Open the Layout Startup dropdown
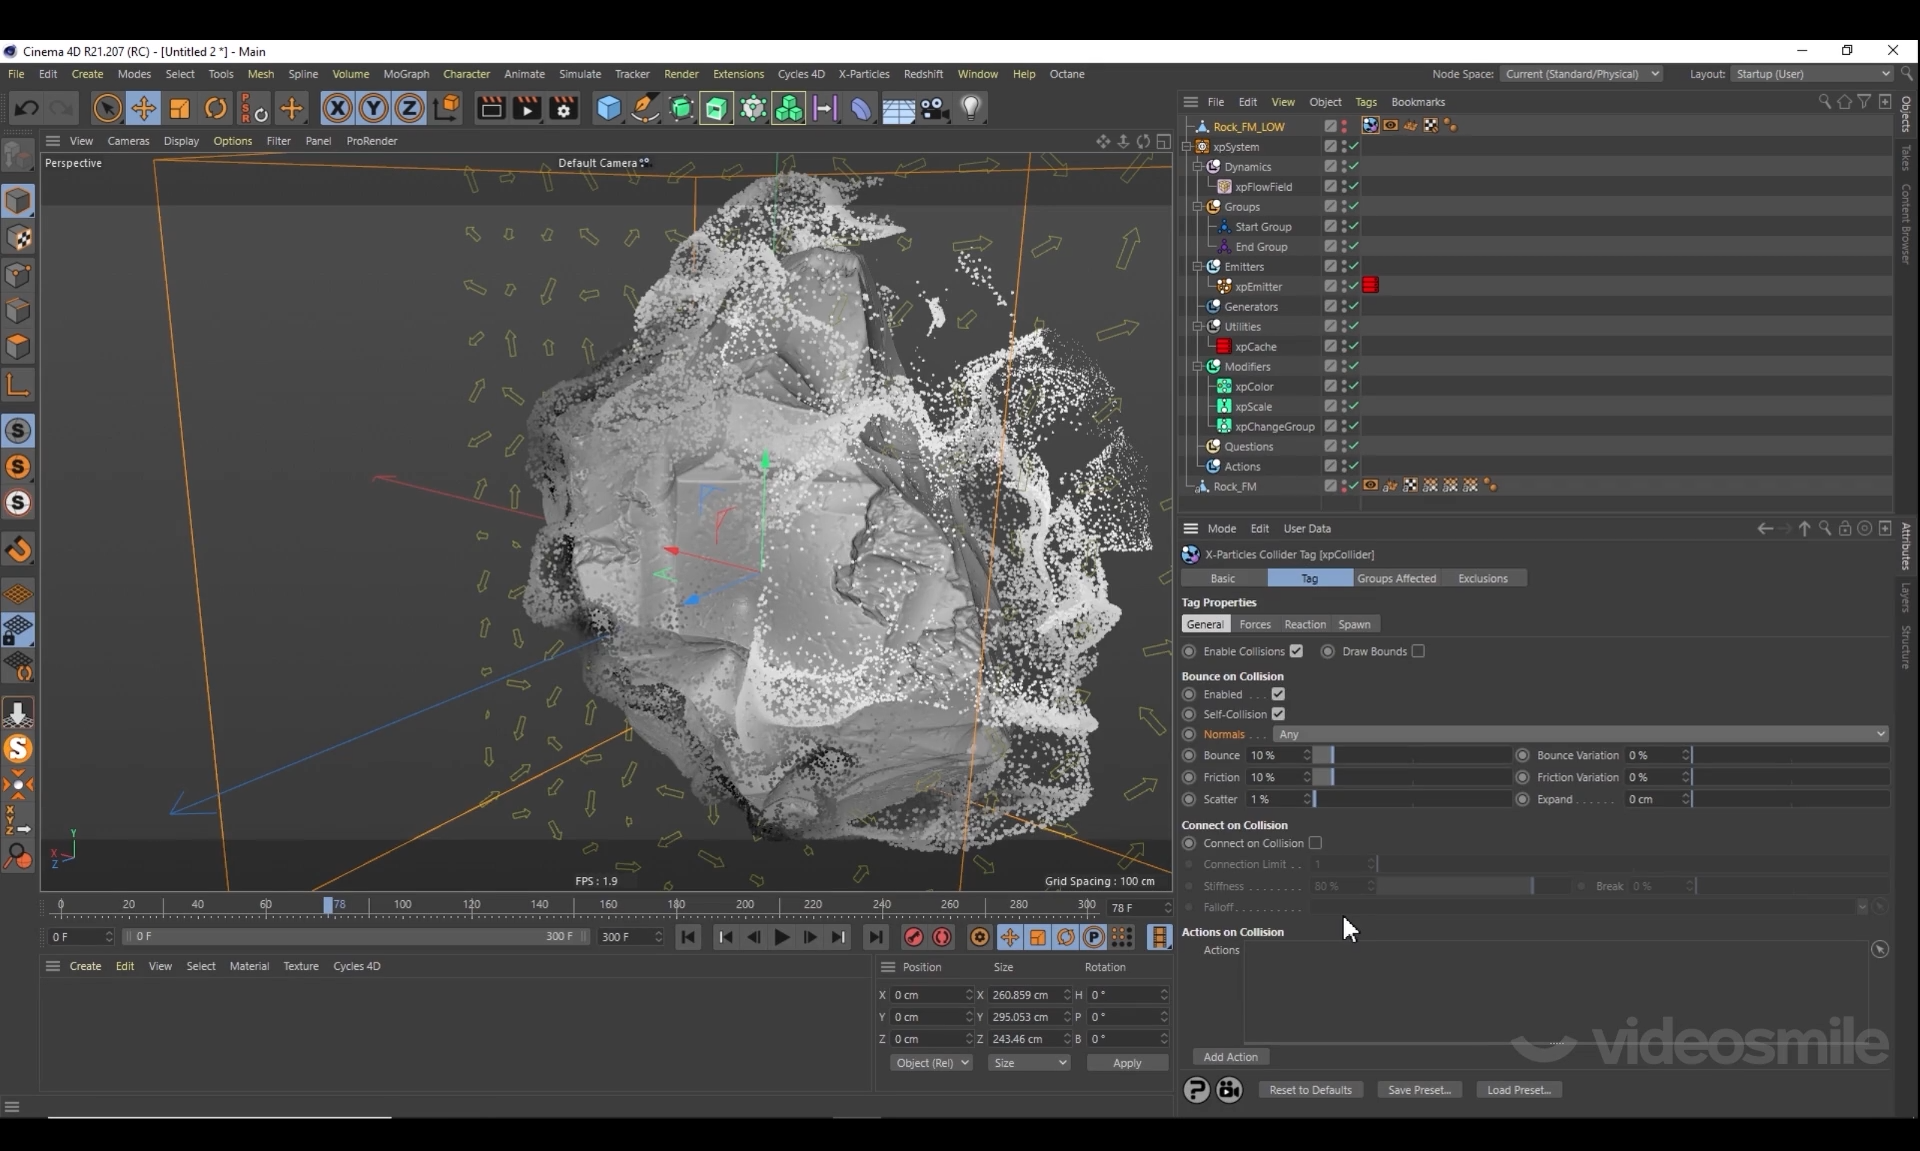This screenshot has width=1920, height=1151. [1812, 74]
